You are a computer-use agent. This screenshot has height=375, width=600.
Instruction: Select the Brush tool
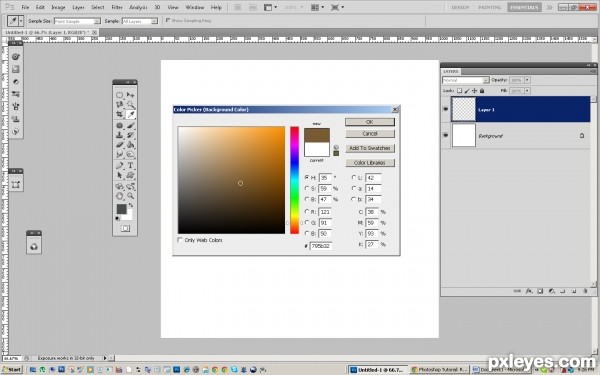click(130, 126)
